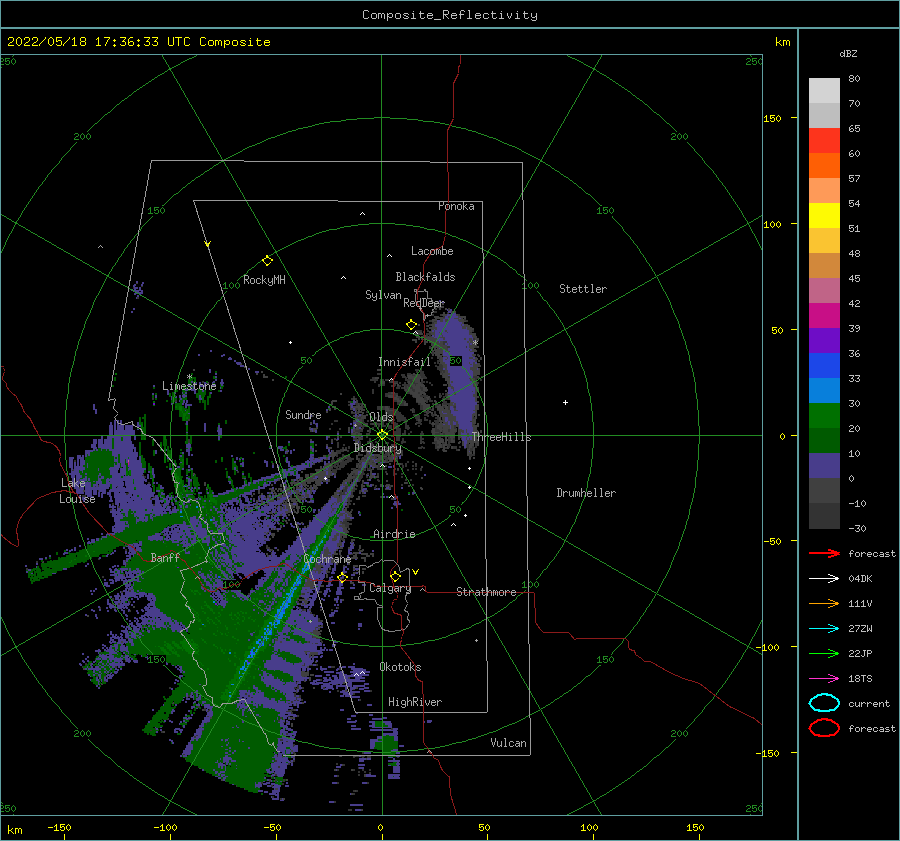Click the RockyMH label
The image size is (900, 841).
(x=264, y=280)
